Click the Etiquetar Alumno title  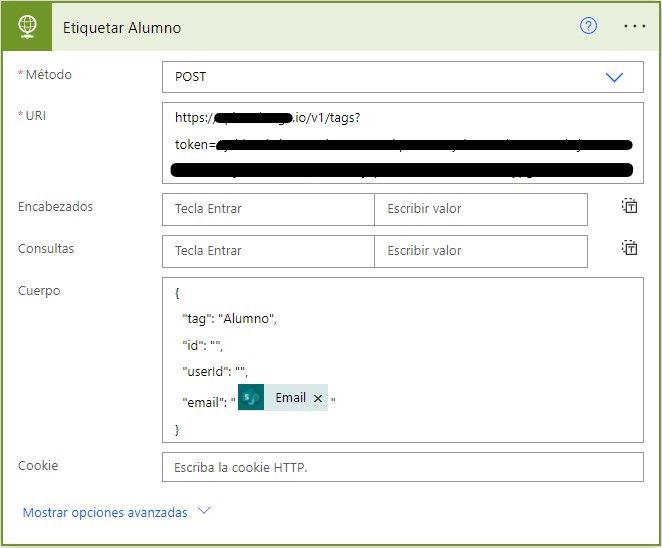click(122, 28)
